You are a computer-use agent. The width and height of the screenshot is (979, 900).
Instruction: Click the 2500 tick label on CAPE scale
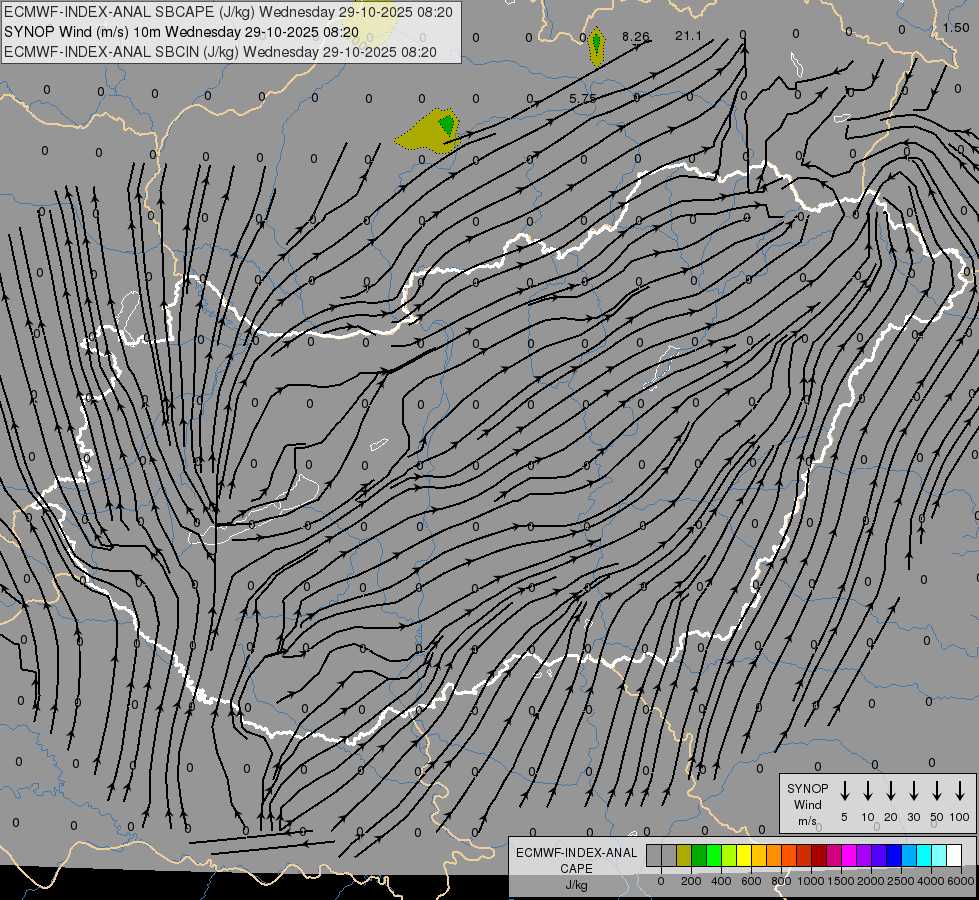pyautogui.click(x=900, y=881)
